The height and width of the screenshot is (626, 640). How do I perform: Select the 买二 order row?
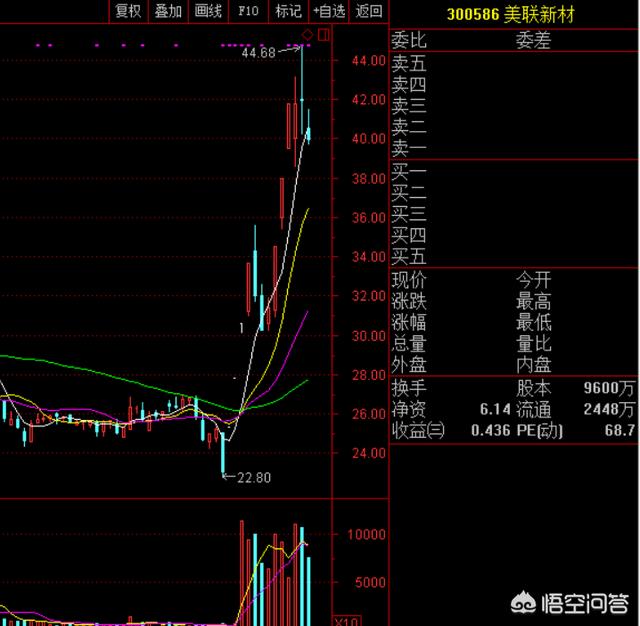pos(514,193)
